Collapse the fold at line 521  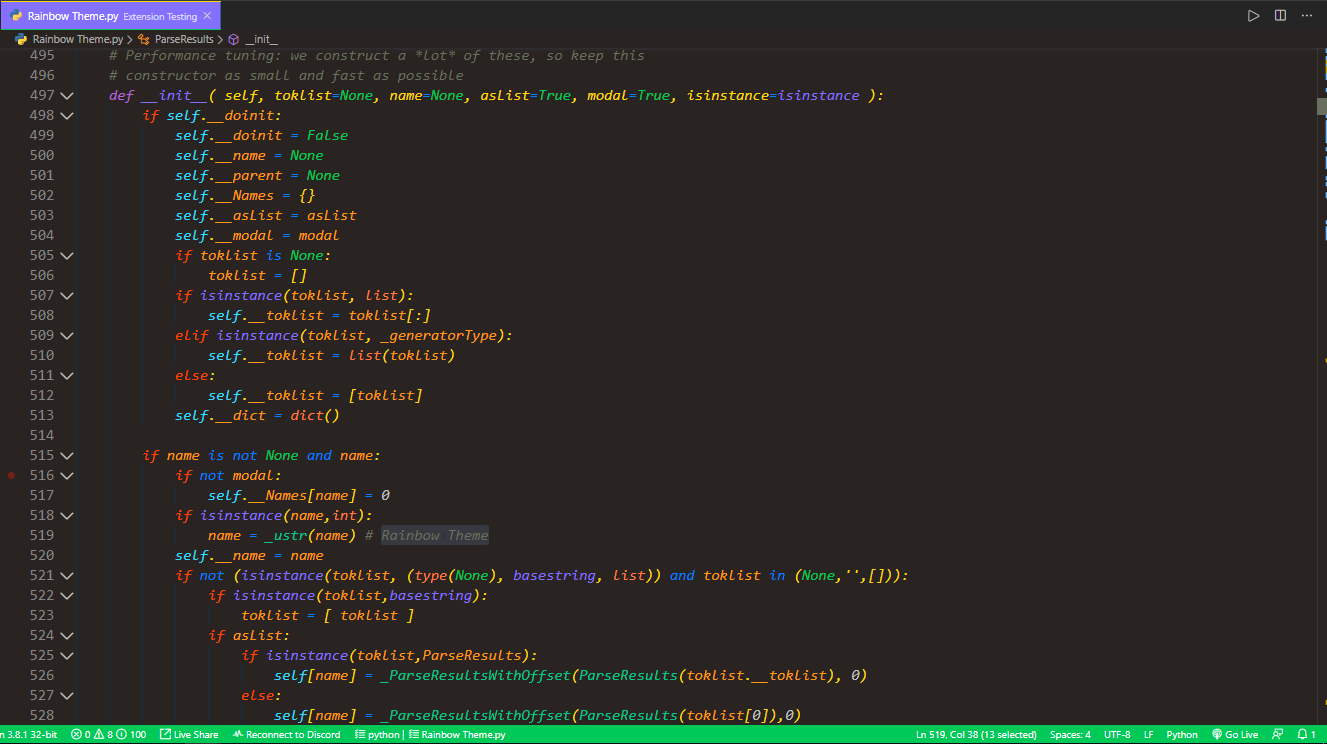click(67, 575)
